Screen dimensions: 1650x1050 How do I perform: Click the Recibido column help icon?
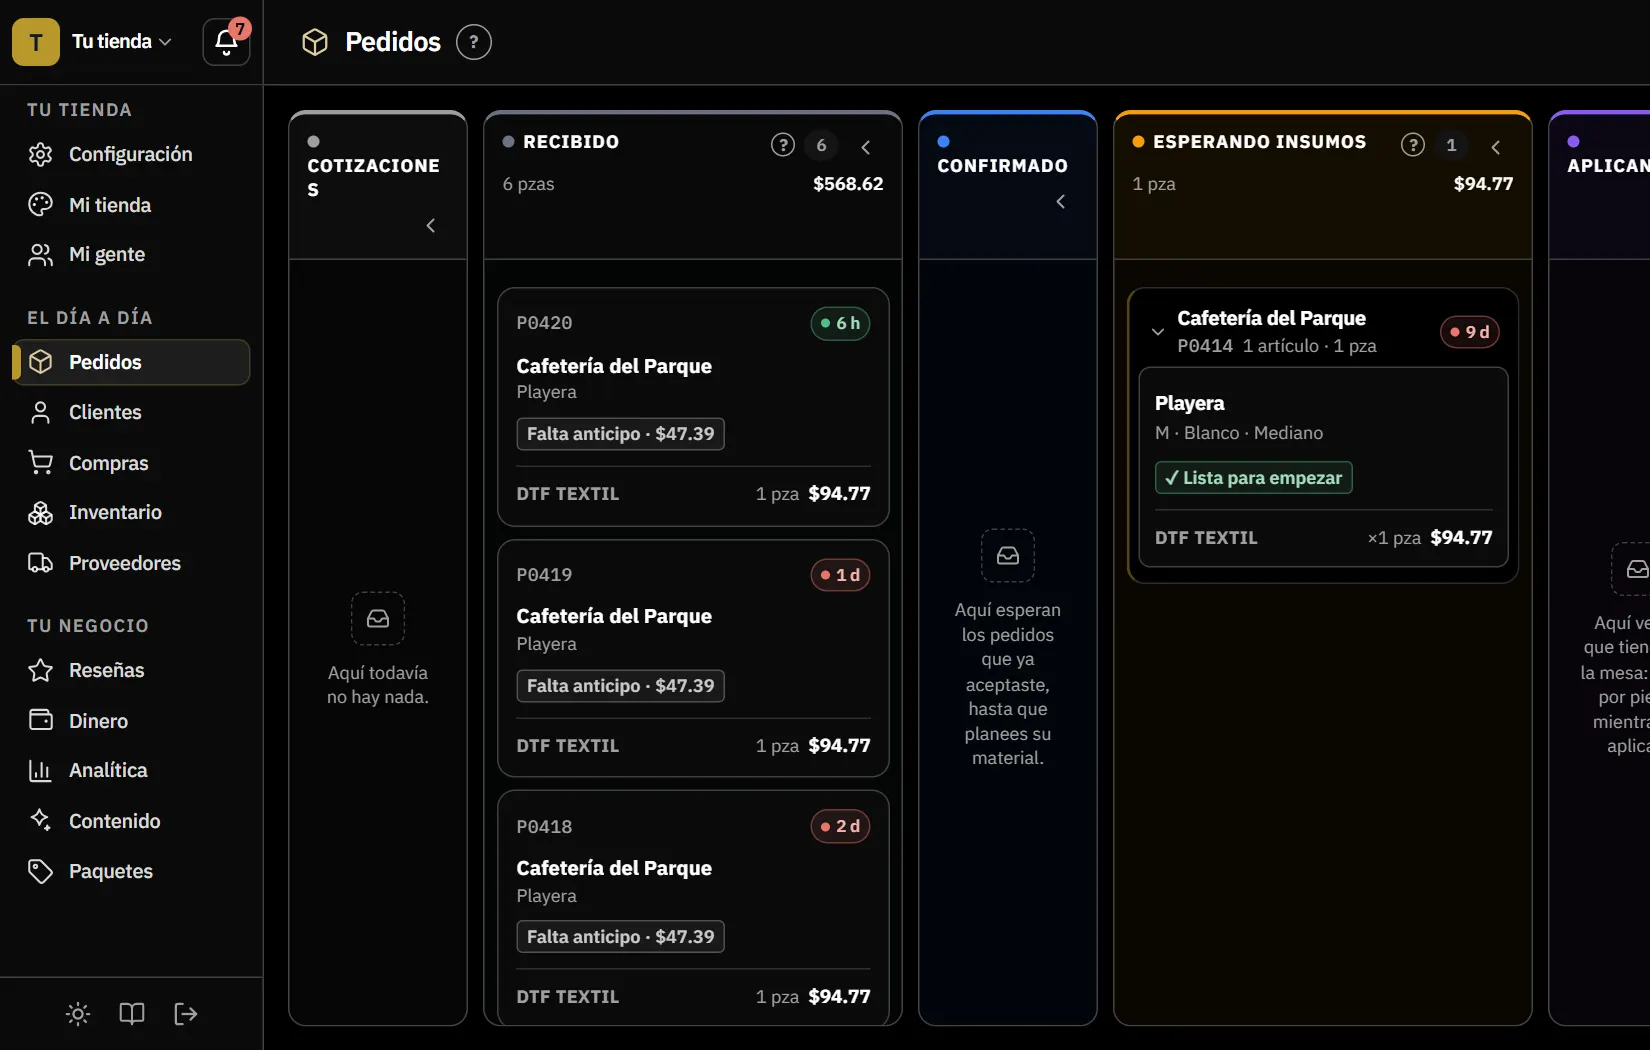pos(783,145)
